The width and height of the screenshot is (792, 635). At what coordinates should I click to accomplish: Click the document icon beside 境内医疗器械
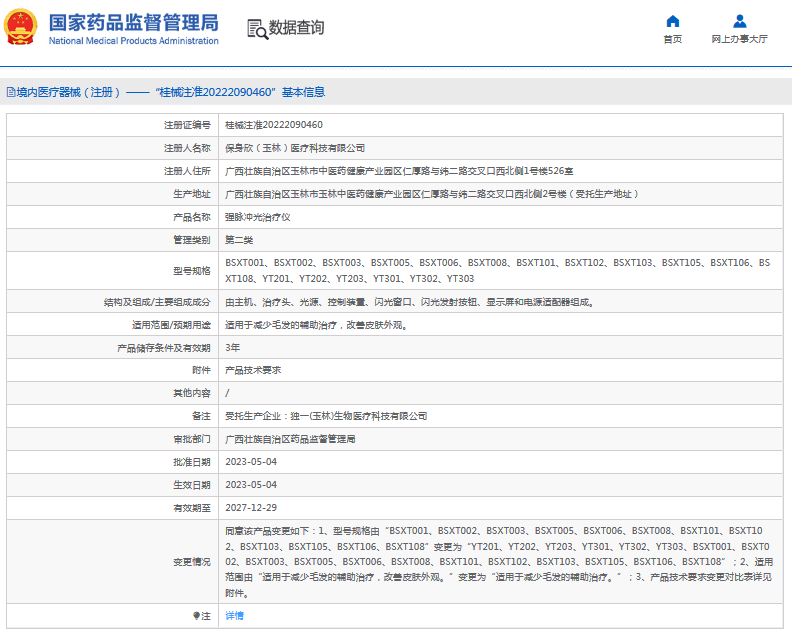11,92
